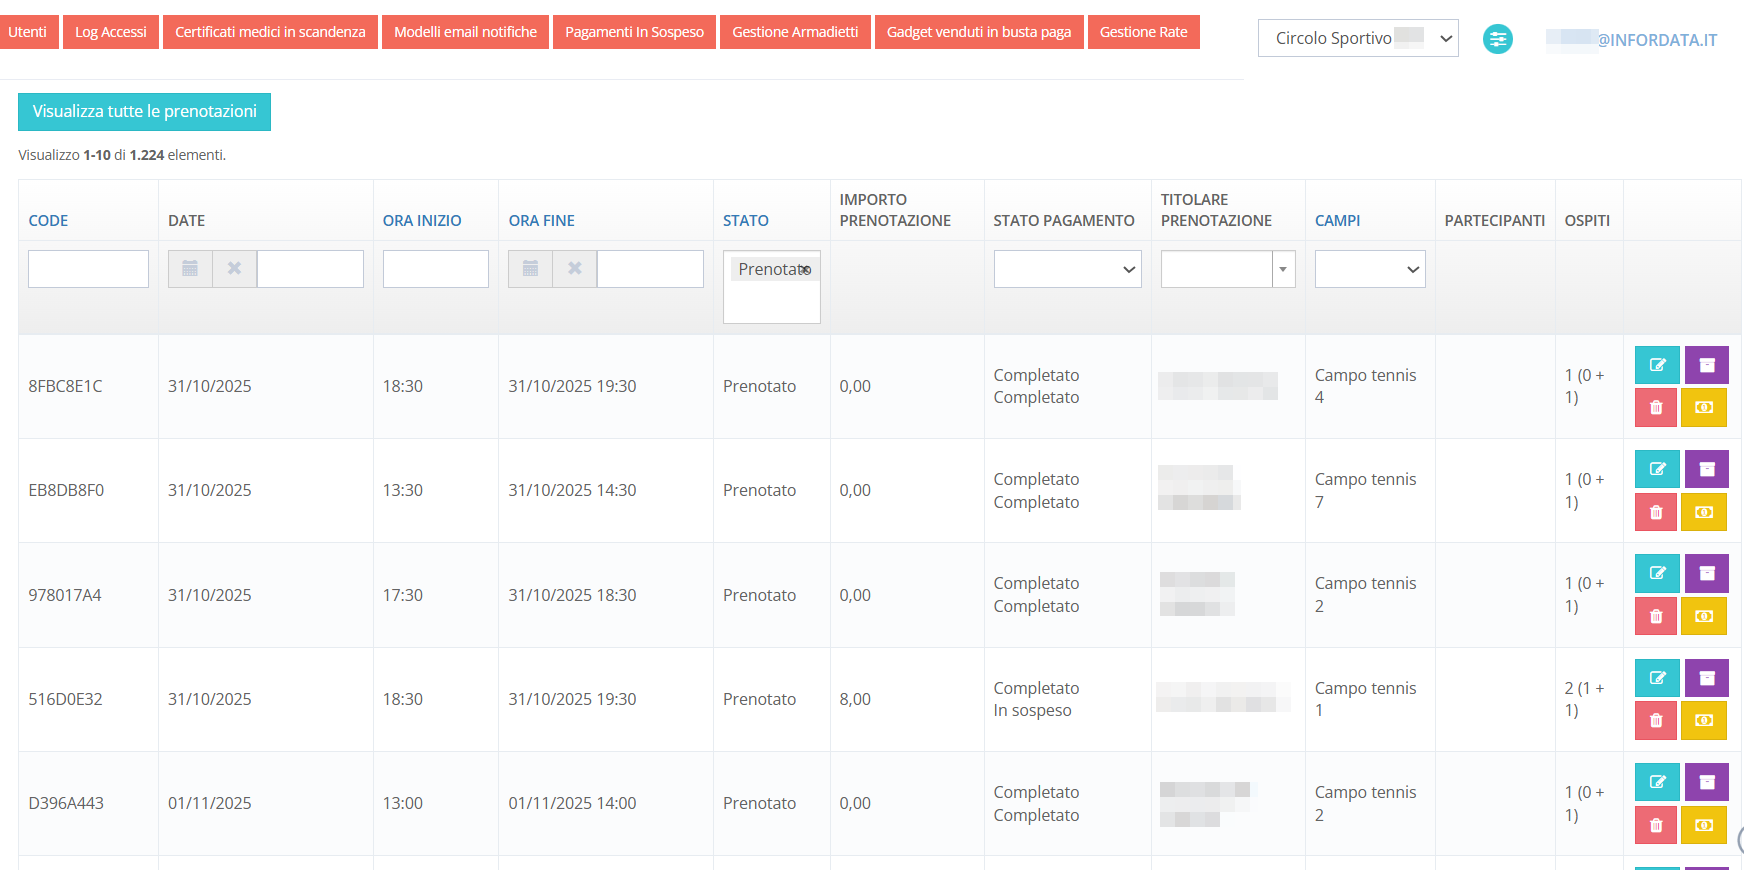
Task: Go to Pagamenti In Sospeso
Action: pos(634,32)
